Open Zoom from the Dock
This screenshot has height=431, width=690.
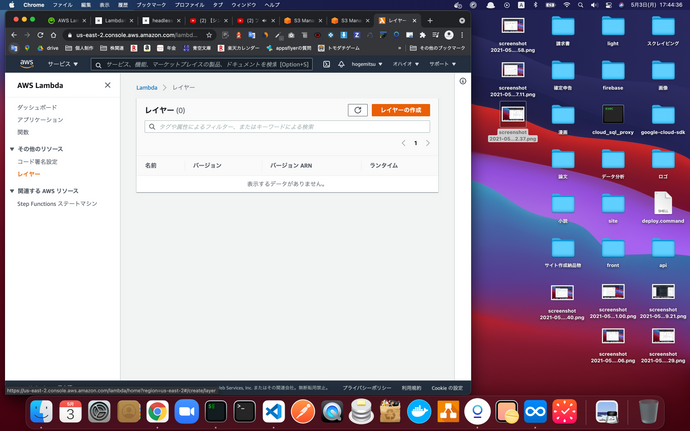coord(187,412)
